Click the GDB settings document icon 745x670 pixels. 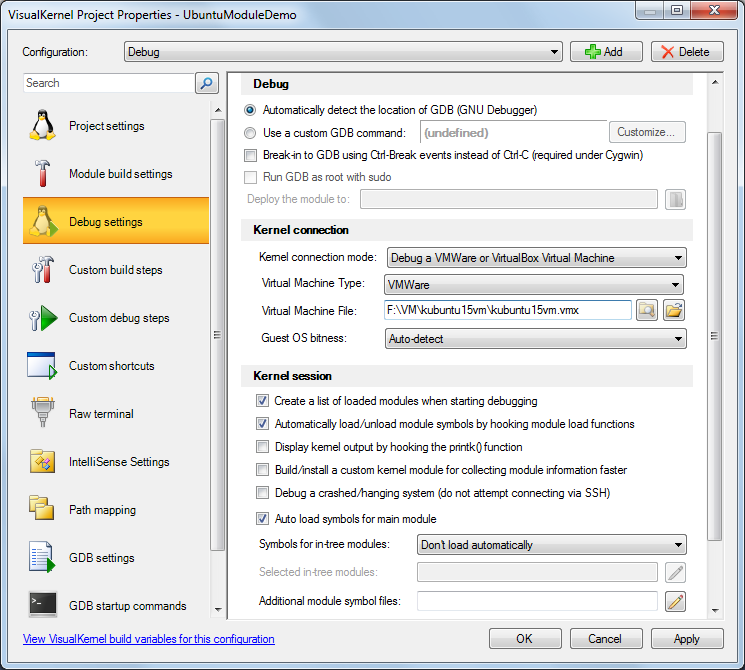(x=42, y=557)
